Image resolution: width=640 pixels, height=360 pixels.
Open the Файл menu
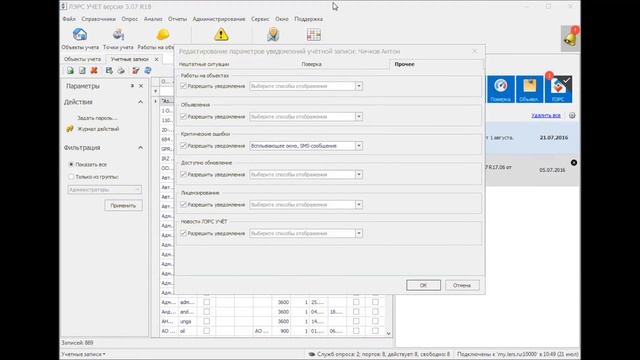pyautogui.click(x=69, y=19)
